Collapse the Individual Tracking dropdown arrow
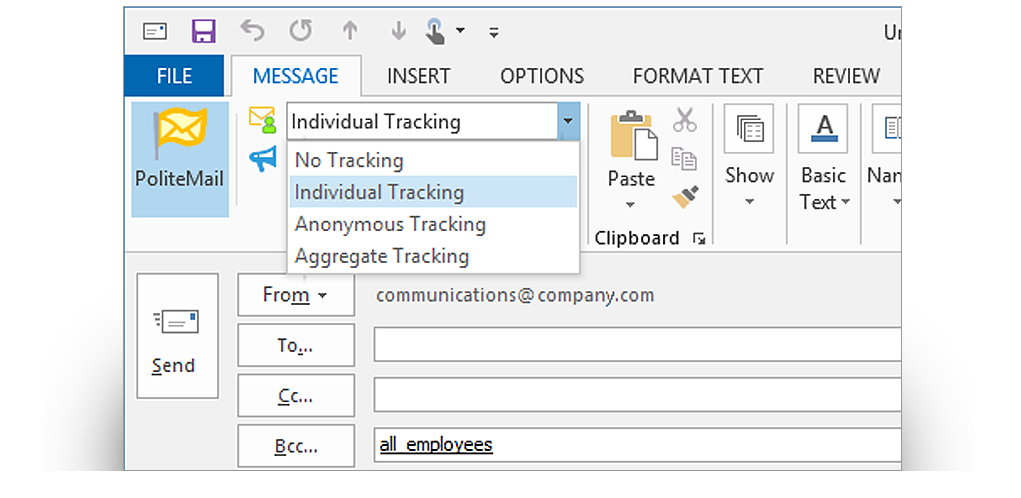The height and width of the screenshot is (498, 1021). tap(569, 122)
